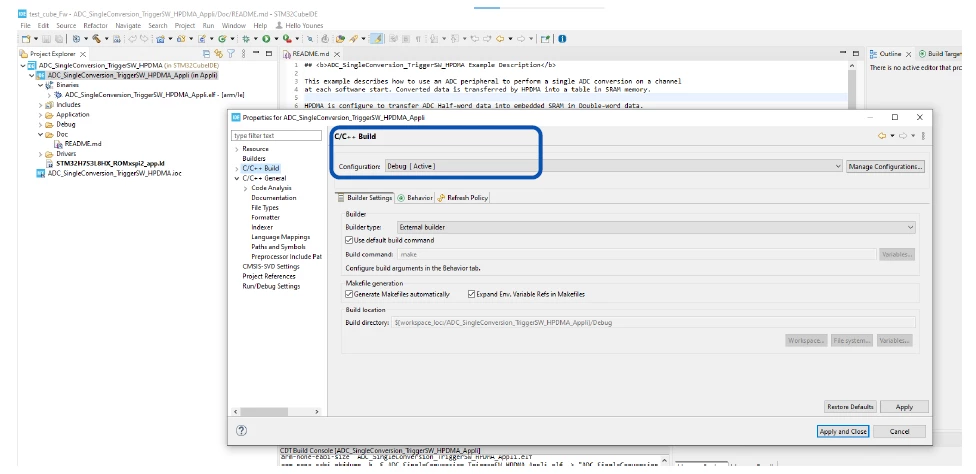The height and width of the screenshot is (474, 976).
Task: Expand the Includes folder in Project Explorer
Action: click(x=41, y=105)
